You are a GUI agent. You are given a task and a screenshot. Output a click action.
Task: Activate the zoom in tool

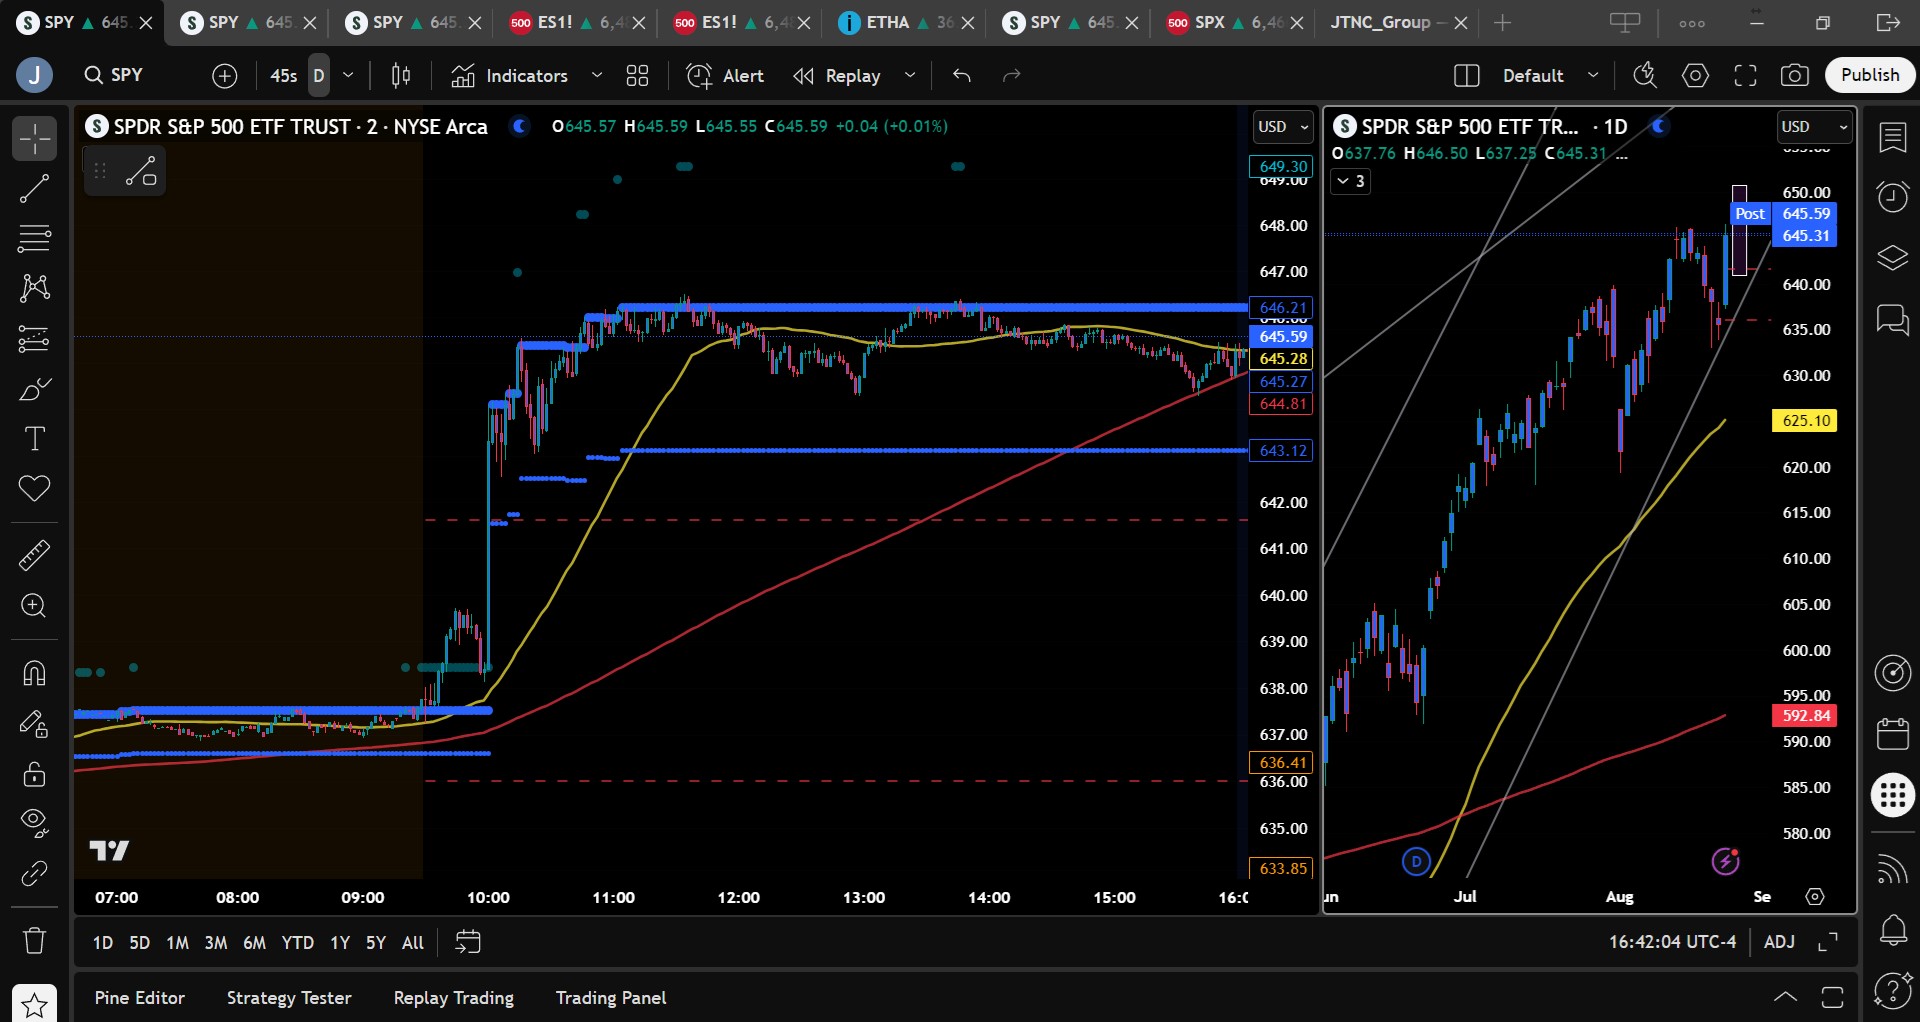pyautogui.click(x=34, y=606)
